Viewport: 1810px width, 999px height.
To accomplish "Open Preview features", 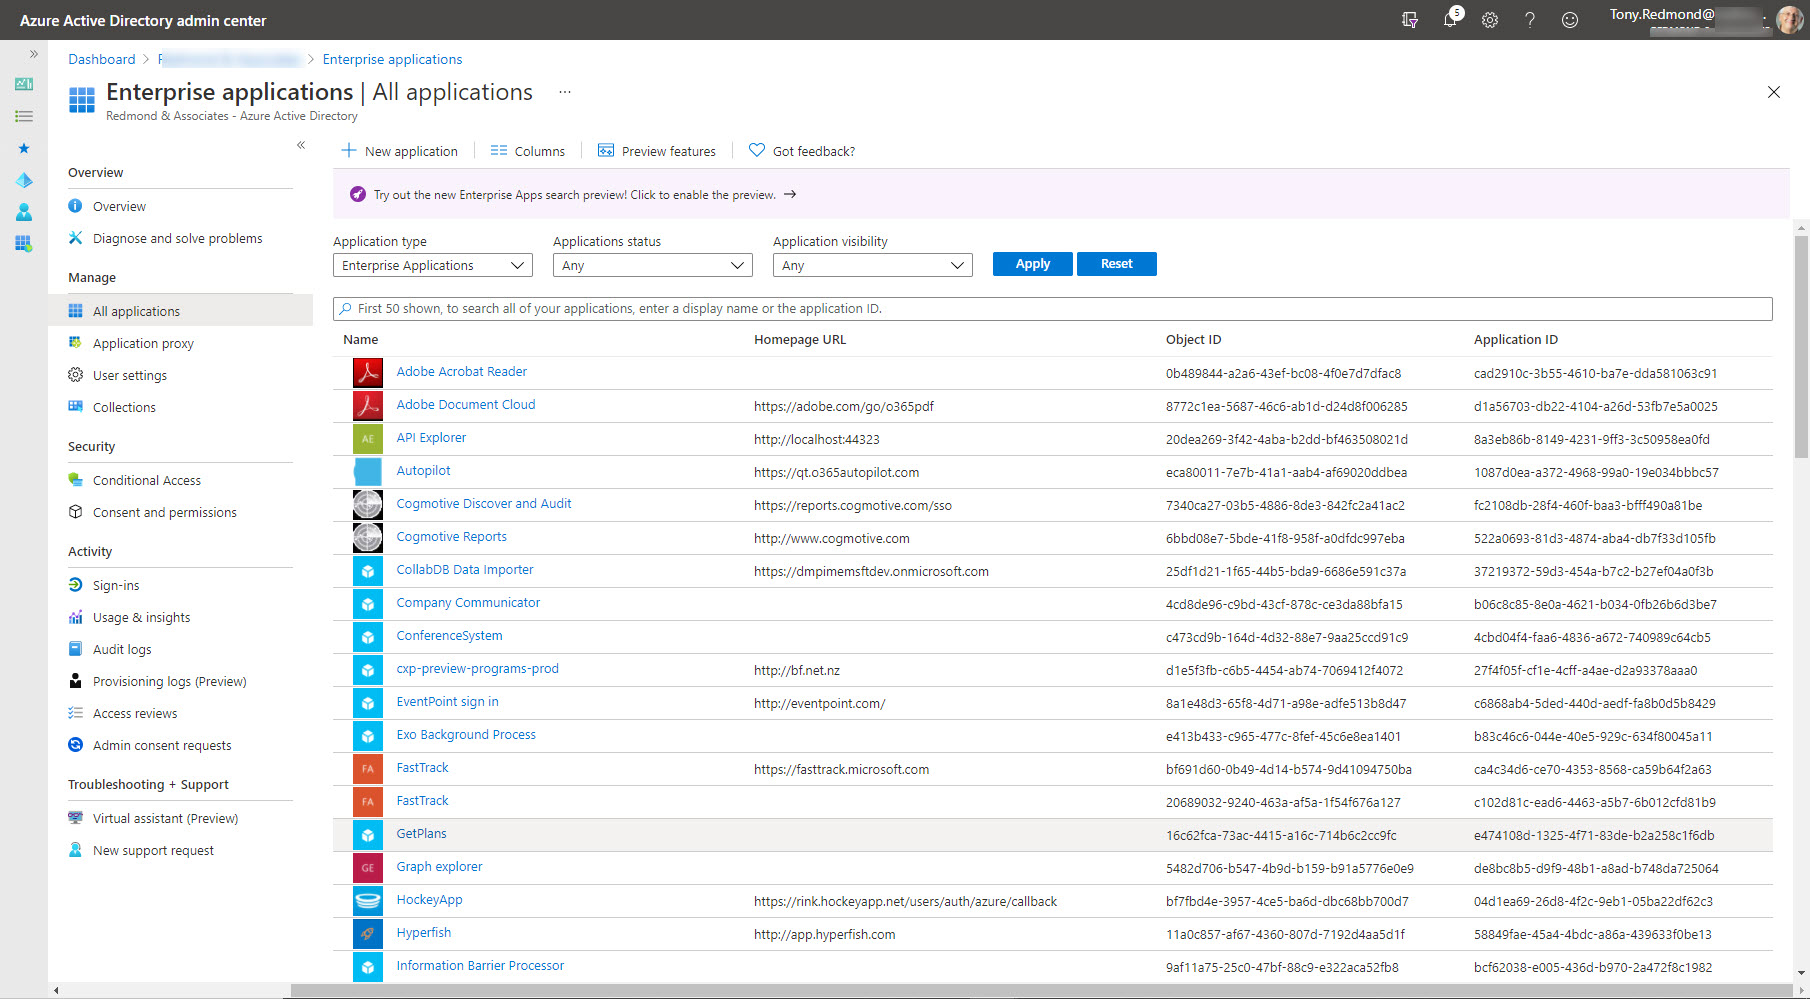I will point(657,151).
